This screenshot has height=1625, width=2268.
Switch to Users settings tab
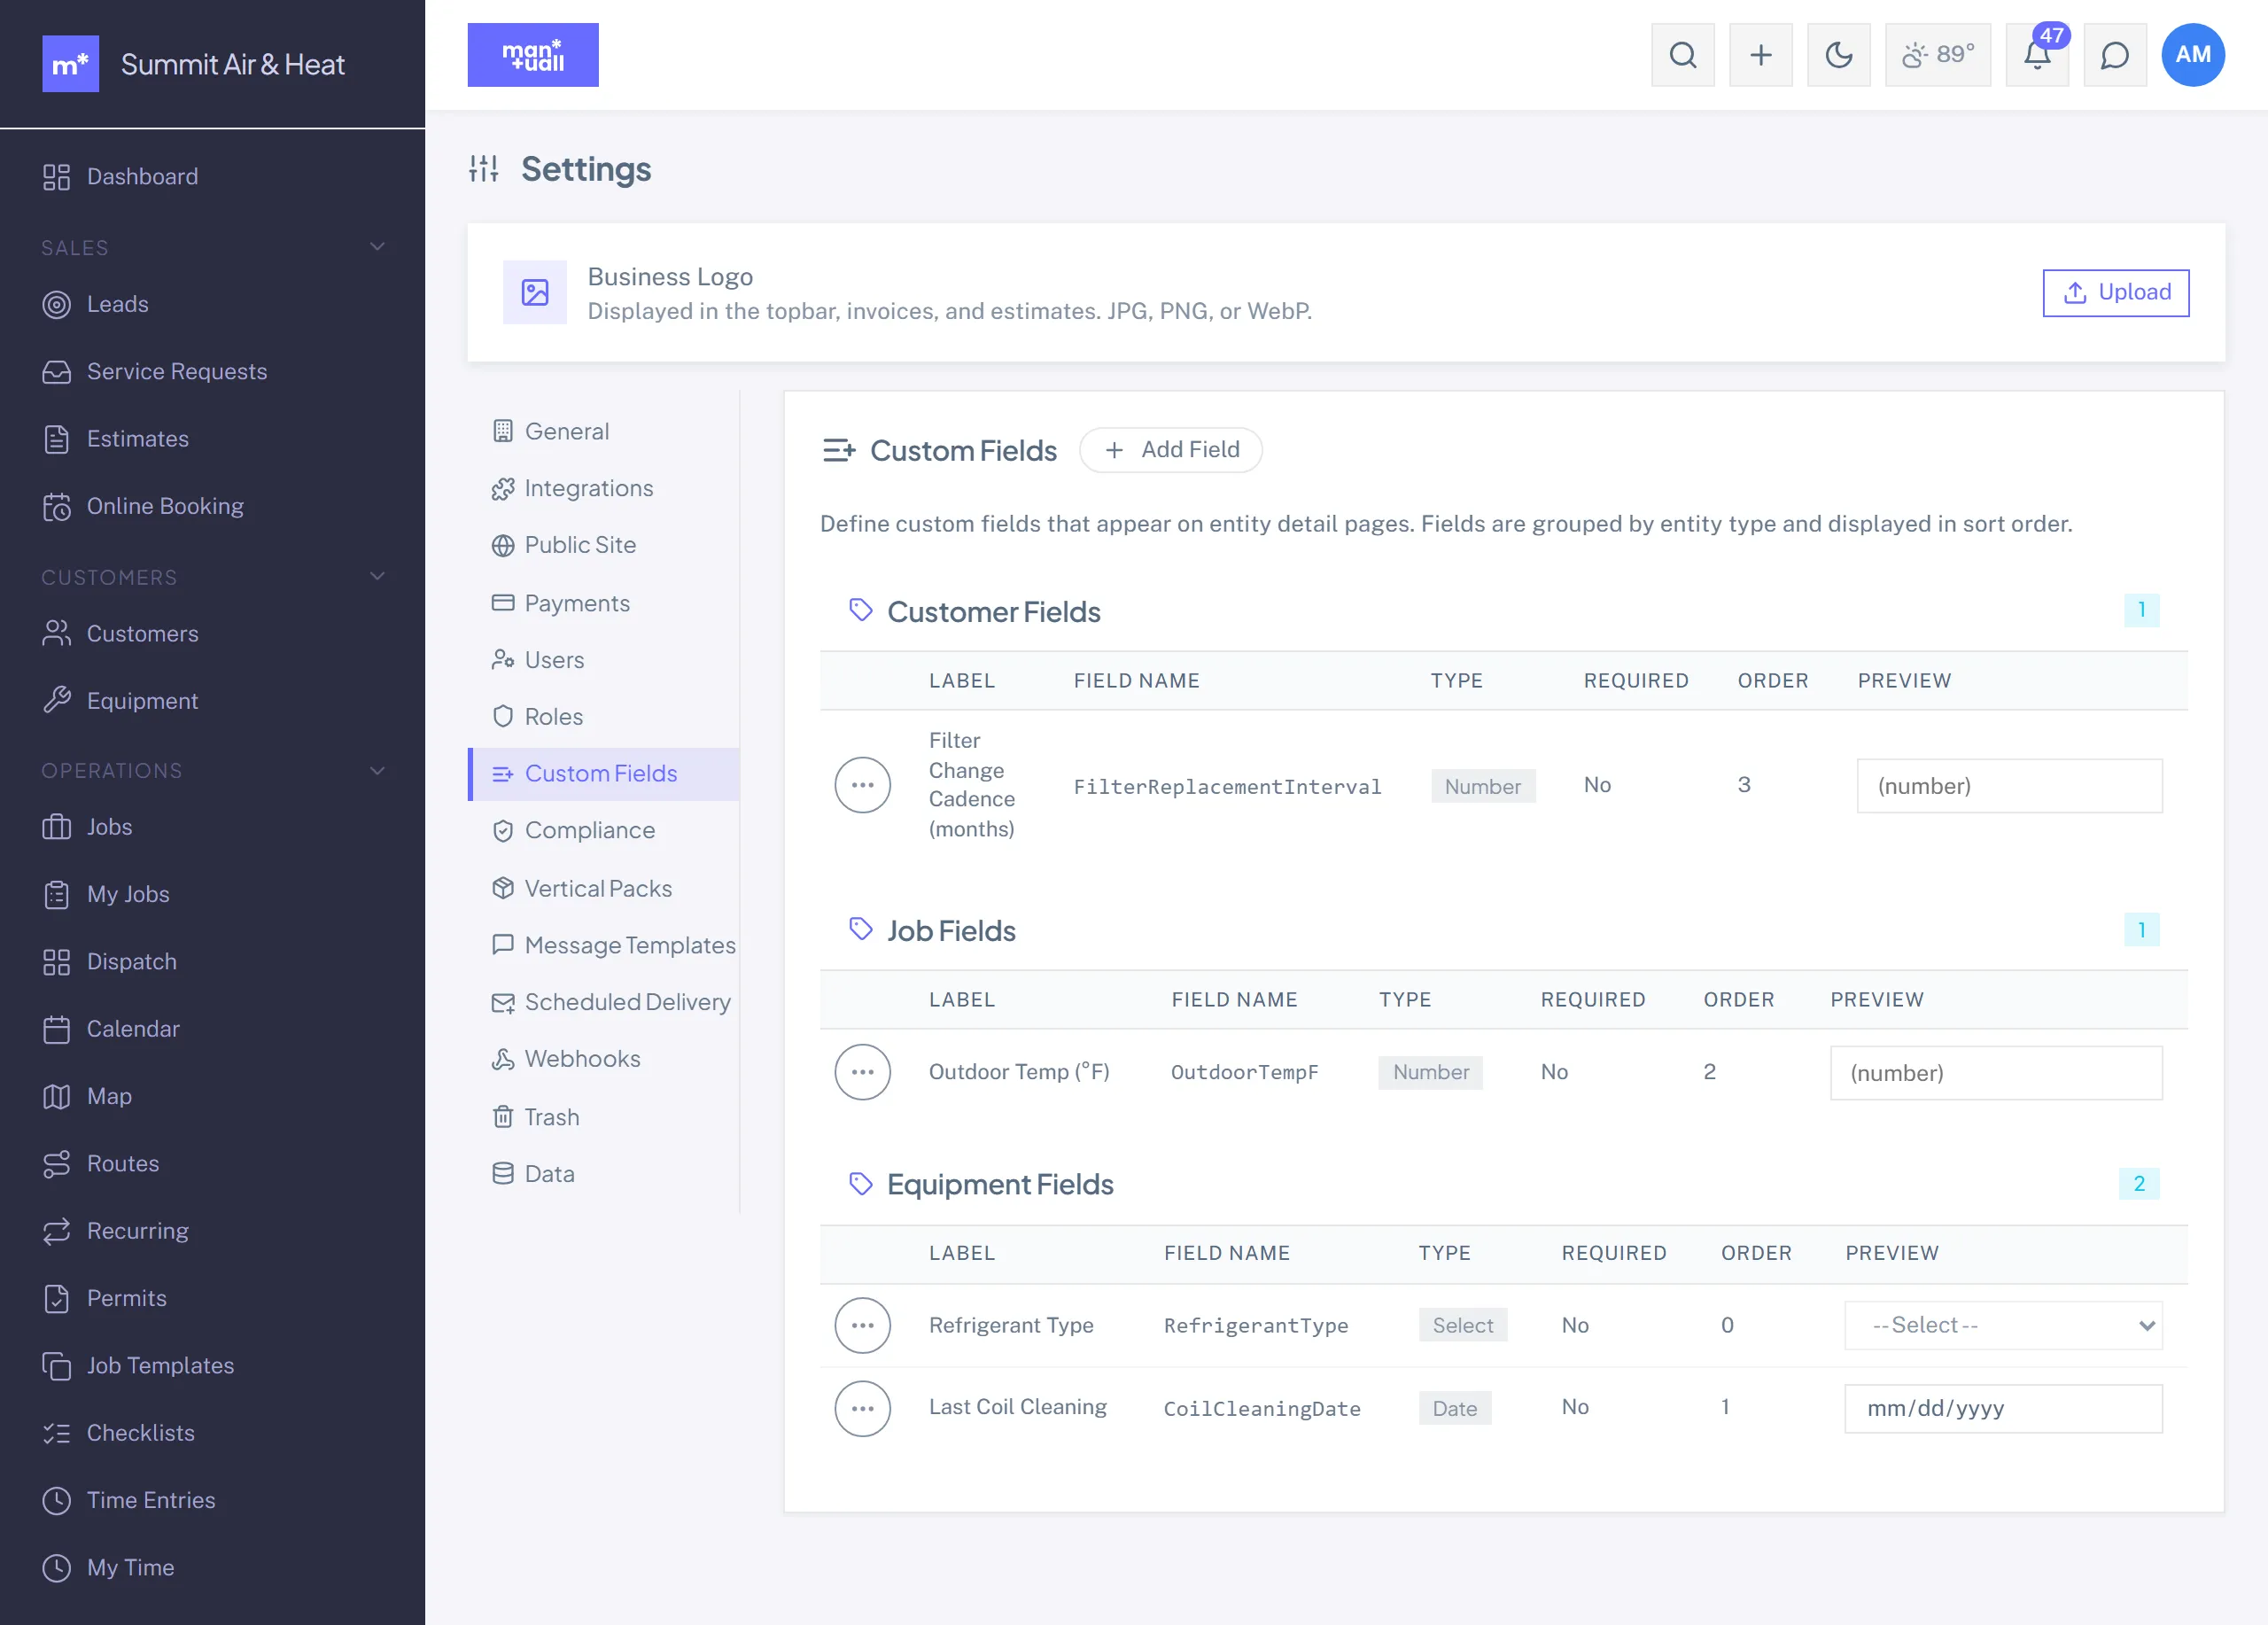pos(604,660)
